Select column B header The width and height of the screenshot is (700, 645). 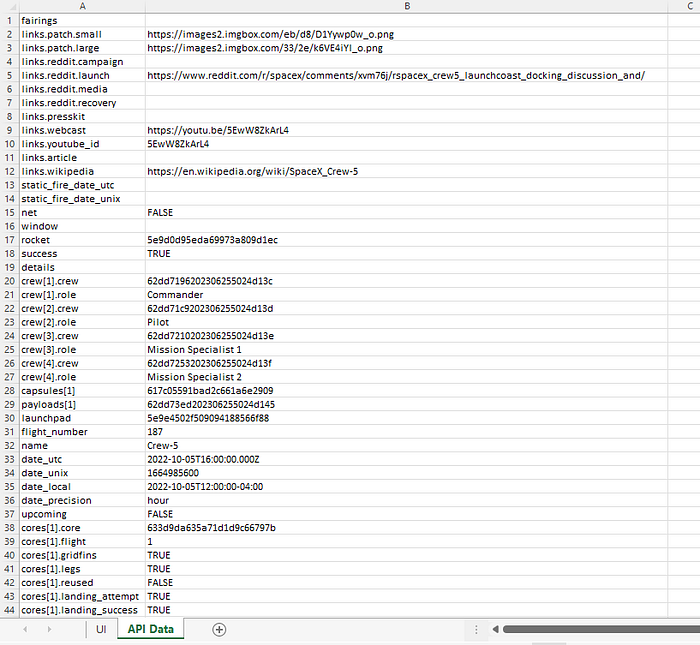tap(407, 7)
